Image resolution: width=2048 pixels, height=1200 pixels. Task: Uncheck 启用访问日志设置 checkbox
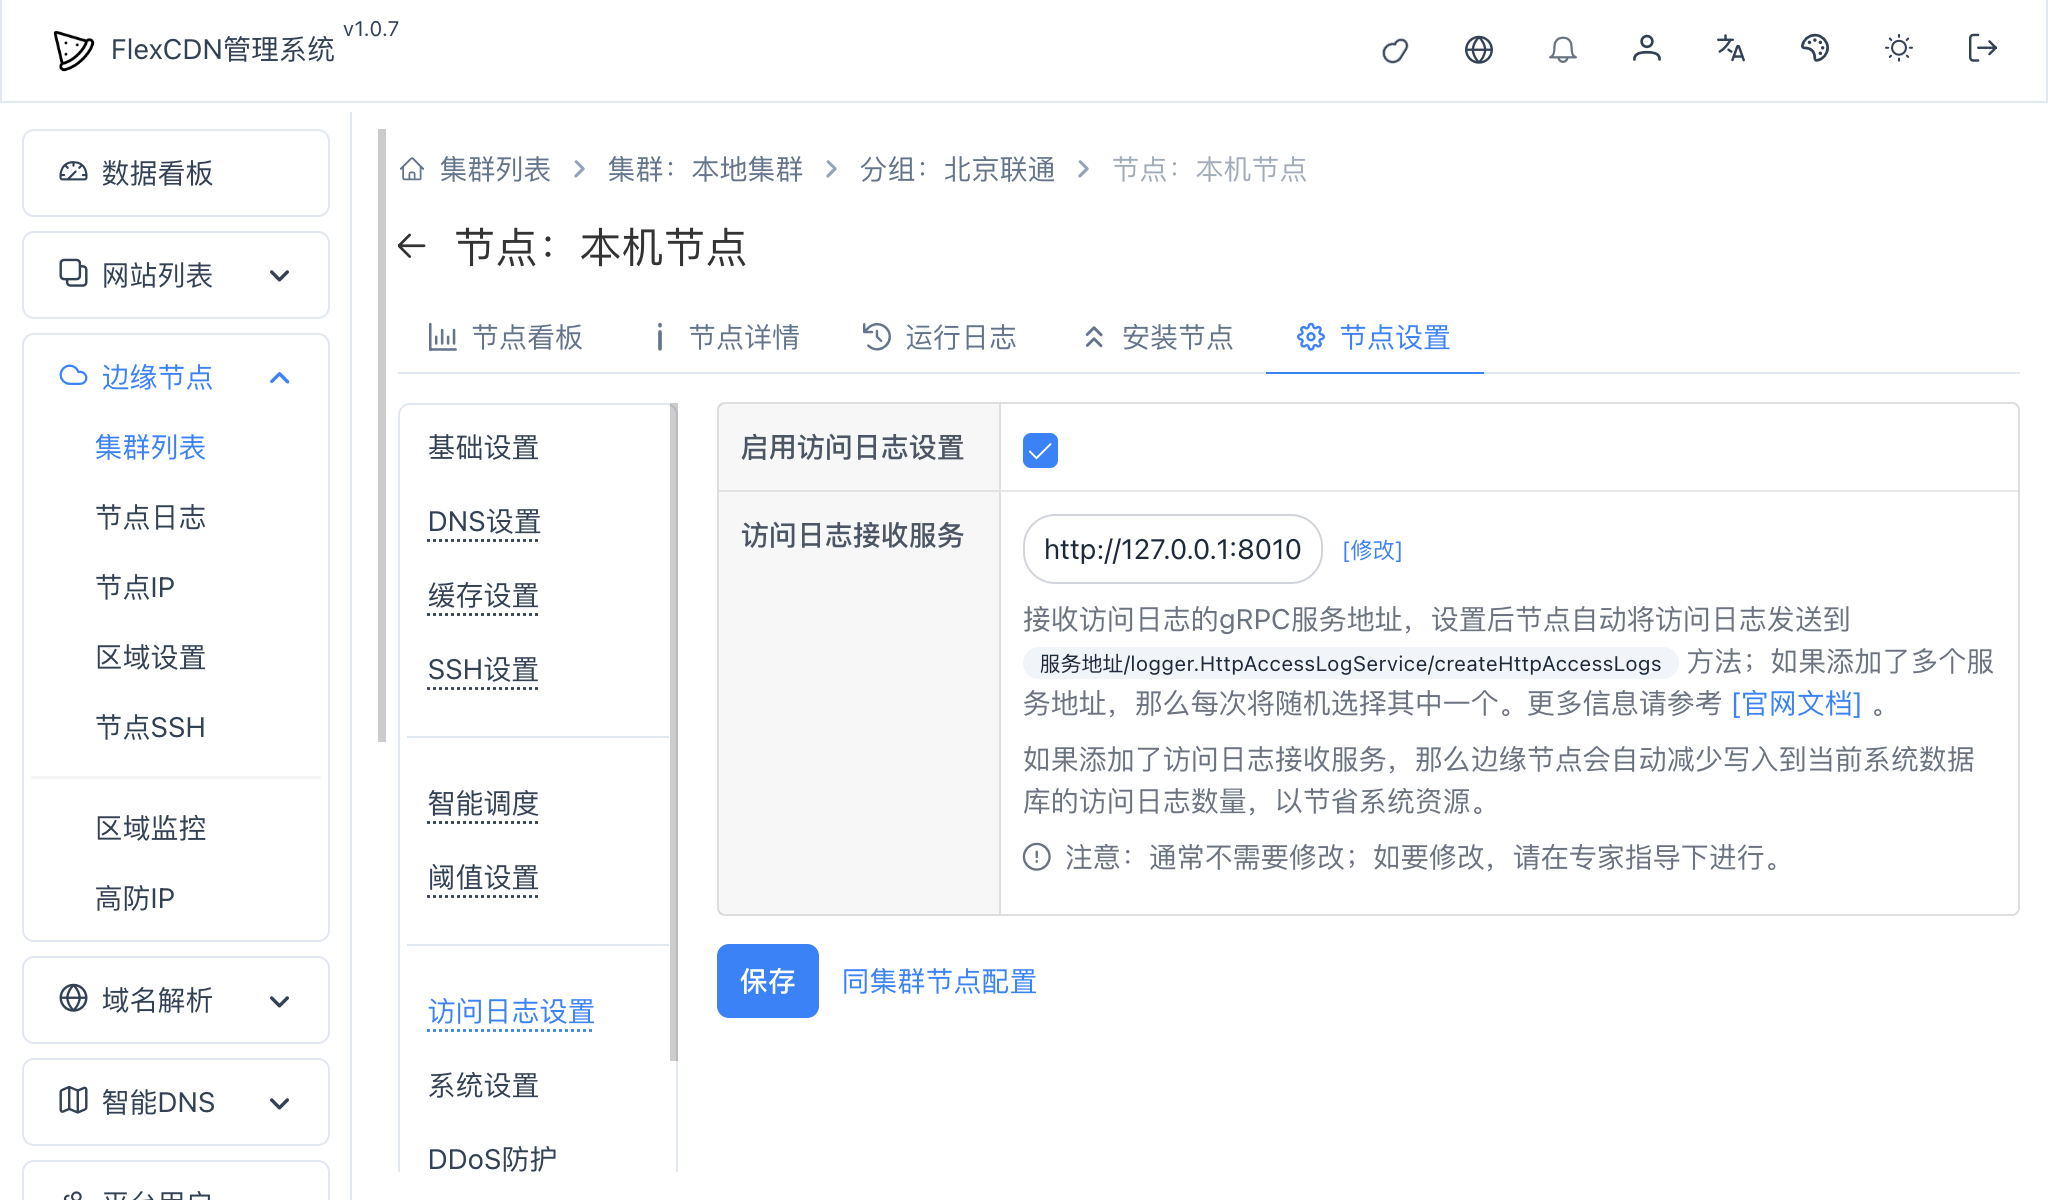coord(1040,450)
